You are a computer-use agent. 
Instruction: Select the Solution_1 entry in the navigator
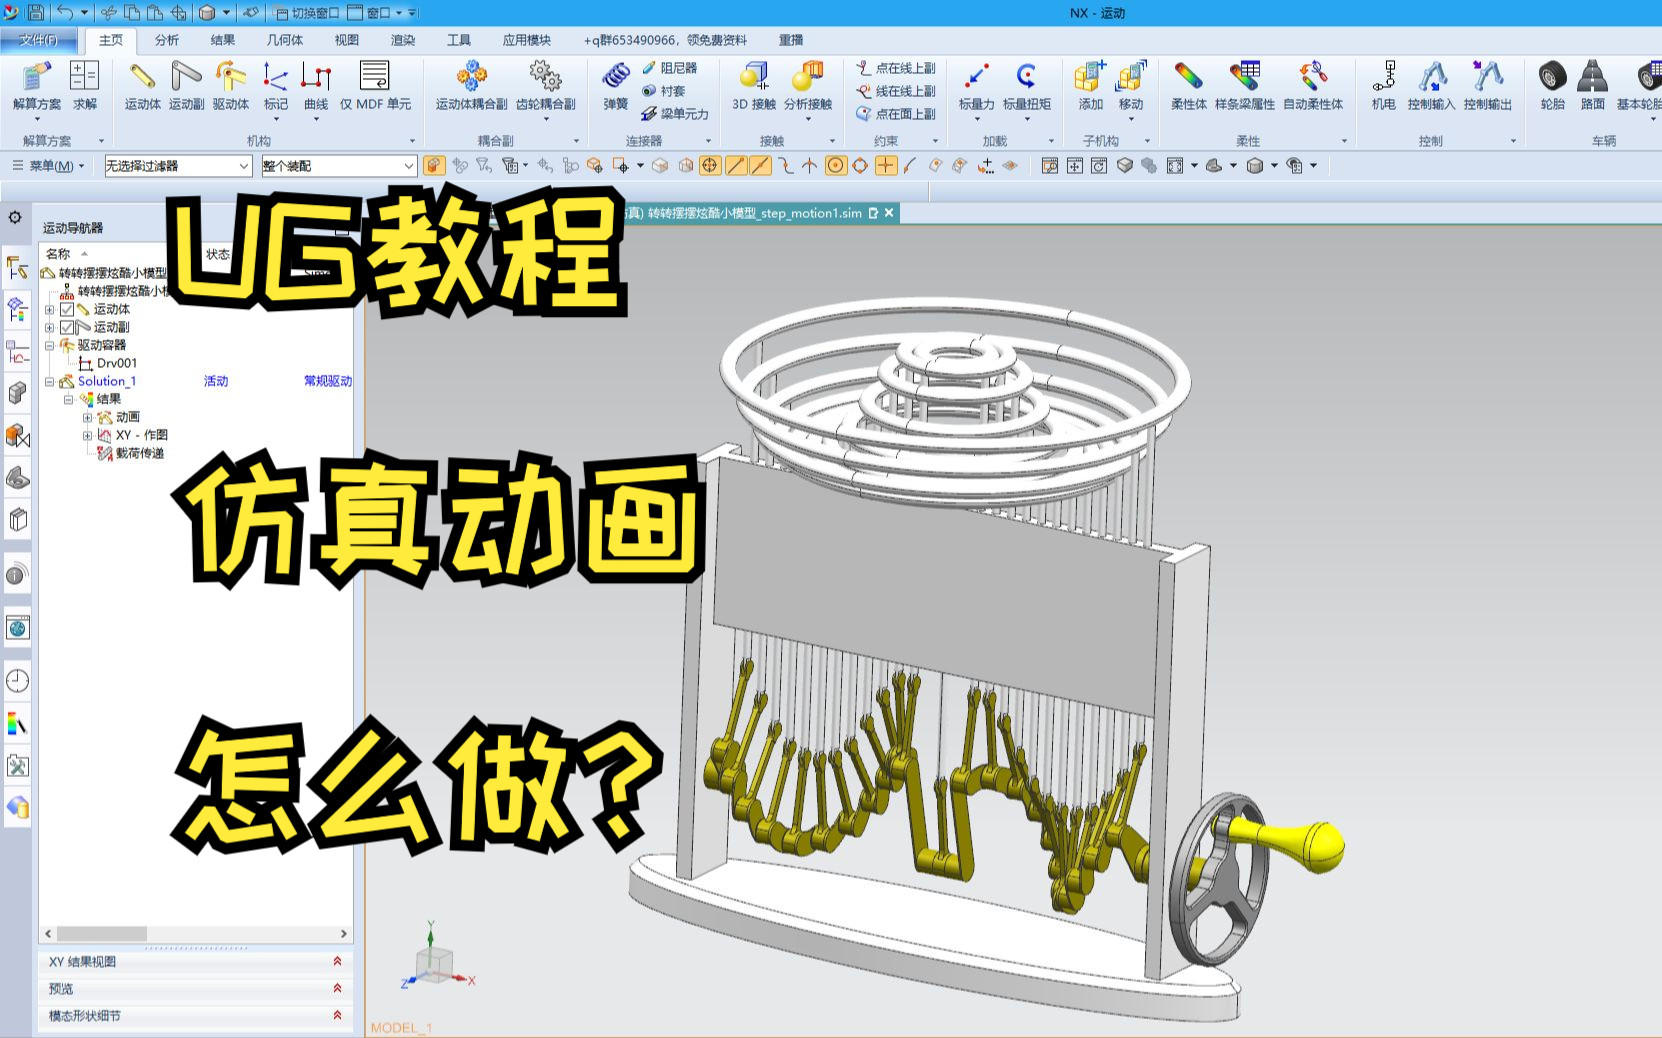pyautogui.click(x=105, y=381)
